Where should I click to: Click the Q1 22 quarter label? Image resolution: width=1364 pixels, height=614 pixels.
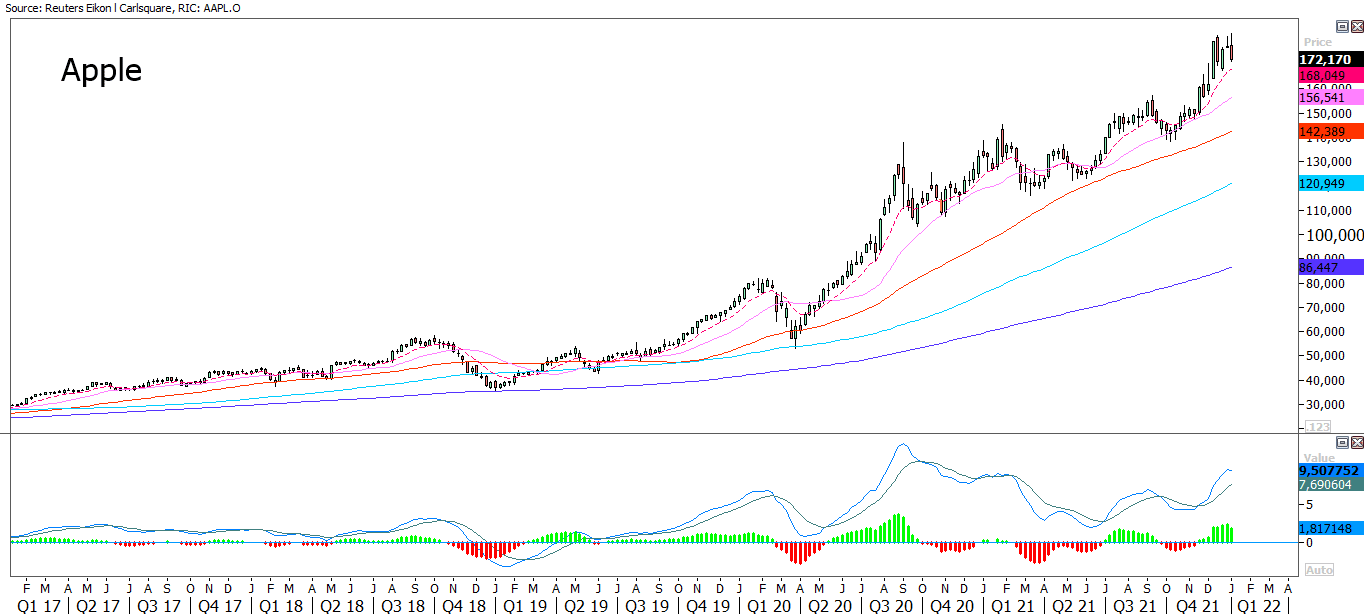1259,605
